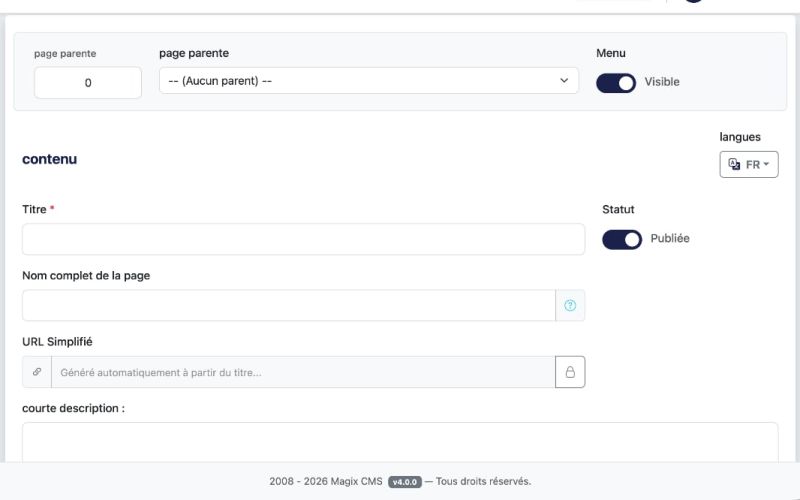This screenshot has width=800, height=500.
Task: Click the v4.0.0 version badge in footer
Action: tap(404, 481)
